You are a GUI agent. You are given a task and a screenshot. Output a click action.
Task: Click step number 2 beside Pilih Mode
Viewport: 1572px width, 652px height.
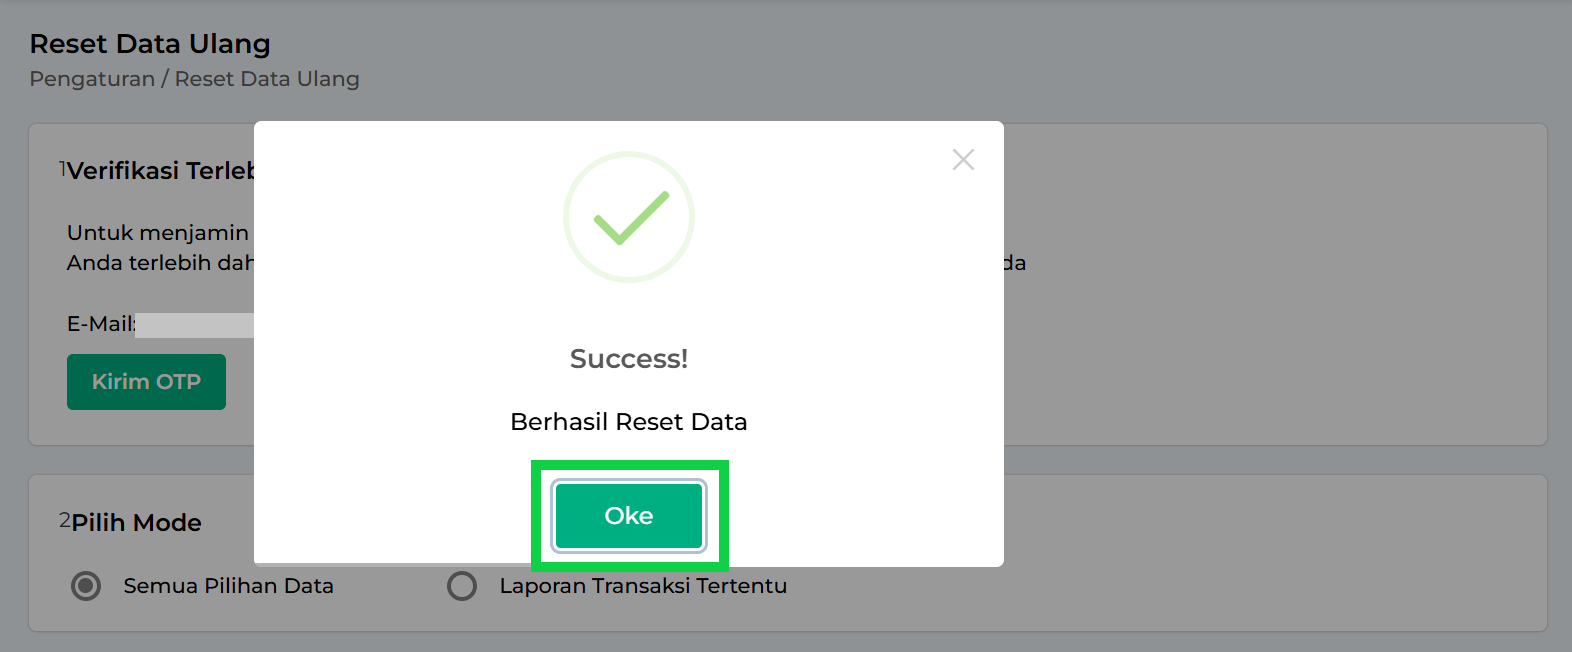pyautogui.click(x=64, y=521)
